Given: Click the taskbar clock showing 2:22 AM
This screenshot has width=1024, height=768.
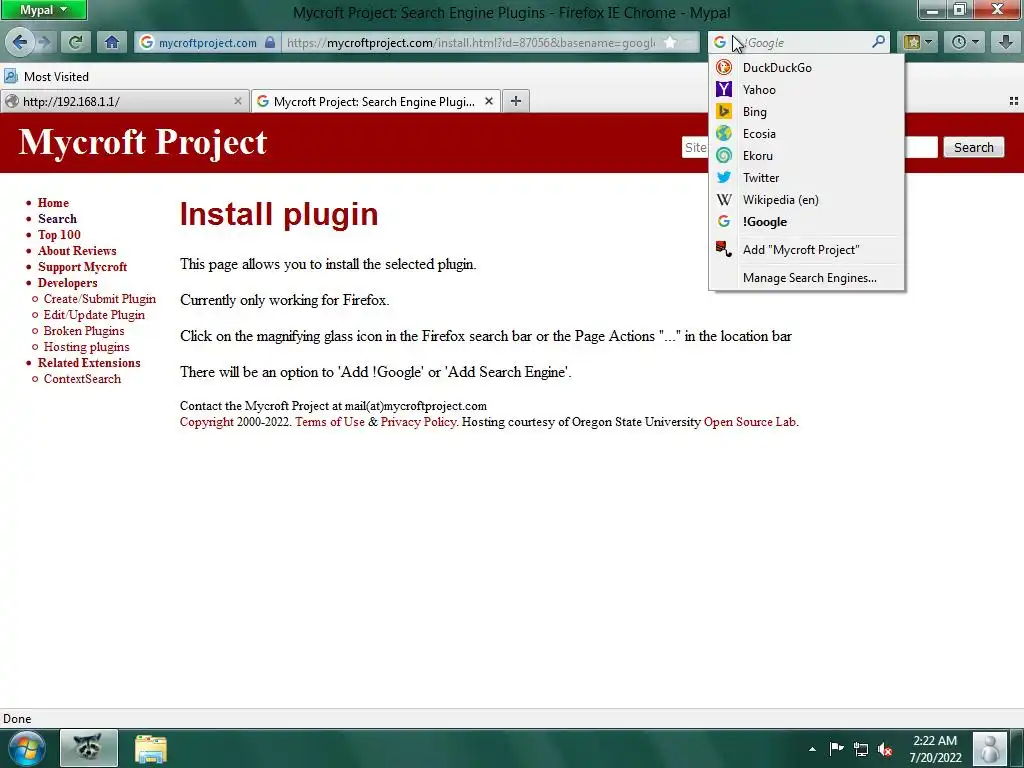Looking at the screenshot, I should [x=935, y=749].
